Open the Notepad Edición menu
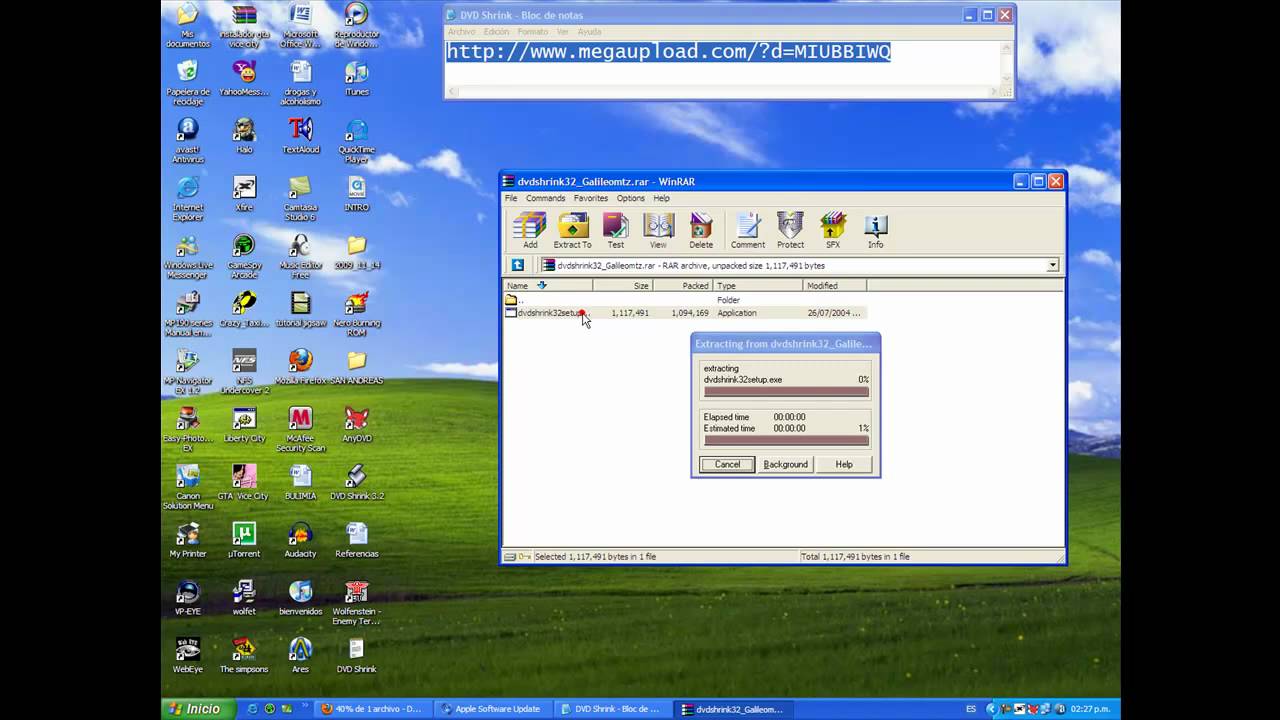Screen dimensions: 1280x720 pyautogui.click(x=497, y=32)
